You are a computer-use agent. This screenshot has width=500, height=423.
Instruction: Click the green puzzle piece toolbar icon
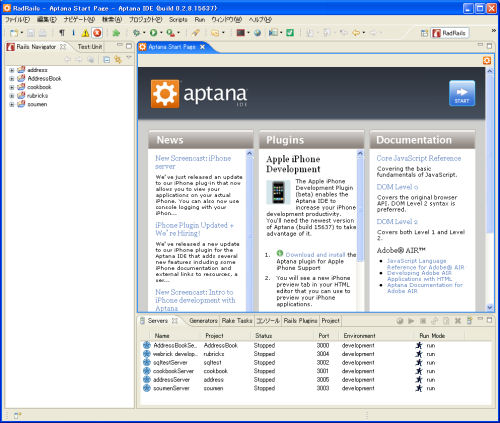[116, 33]
